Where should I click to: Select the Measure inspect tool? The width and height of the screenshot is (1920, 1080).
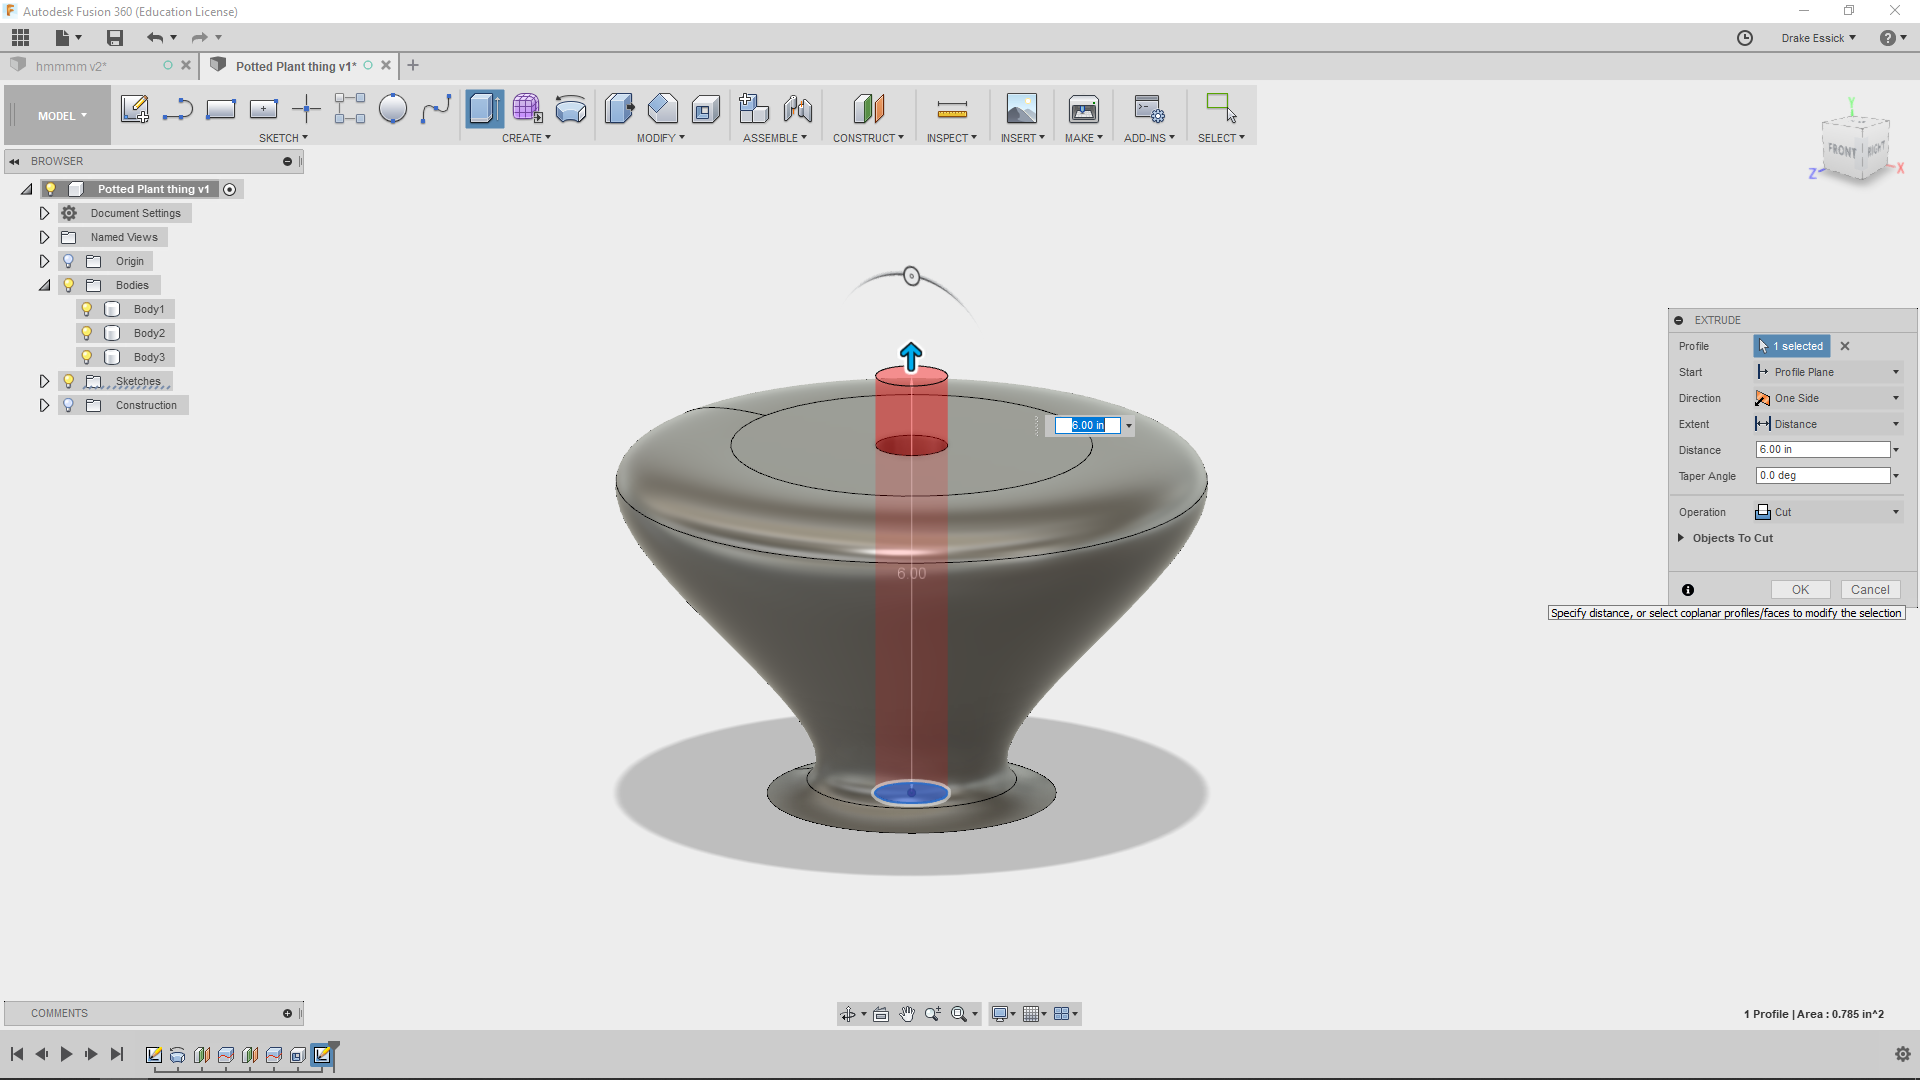point(952,108)
